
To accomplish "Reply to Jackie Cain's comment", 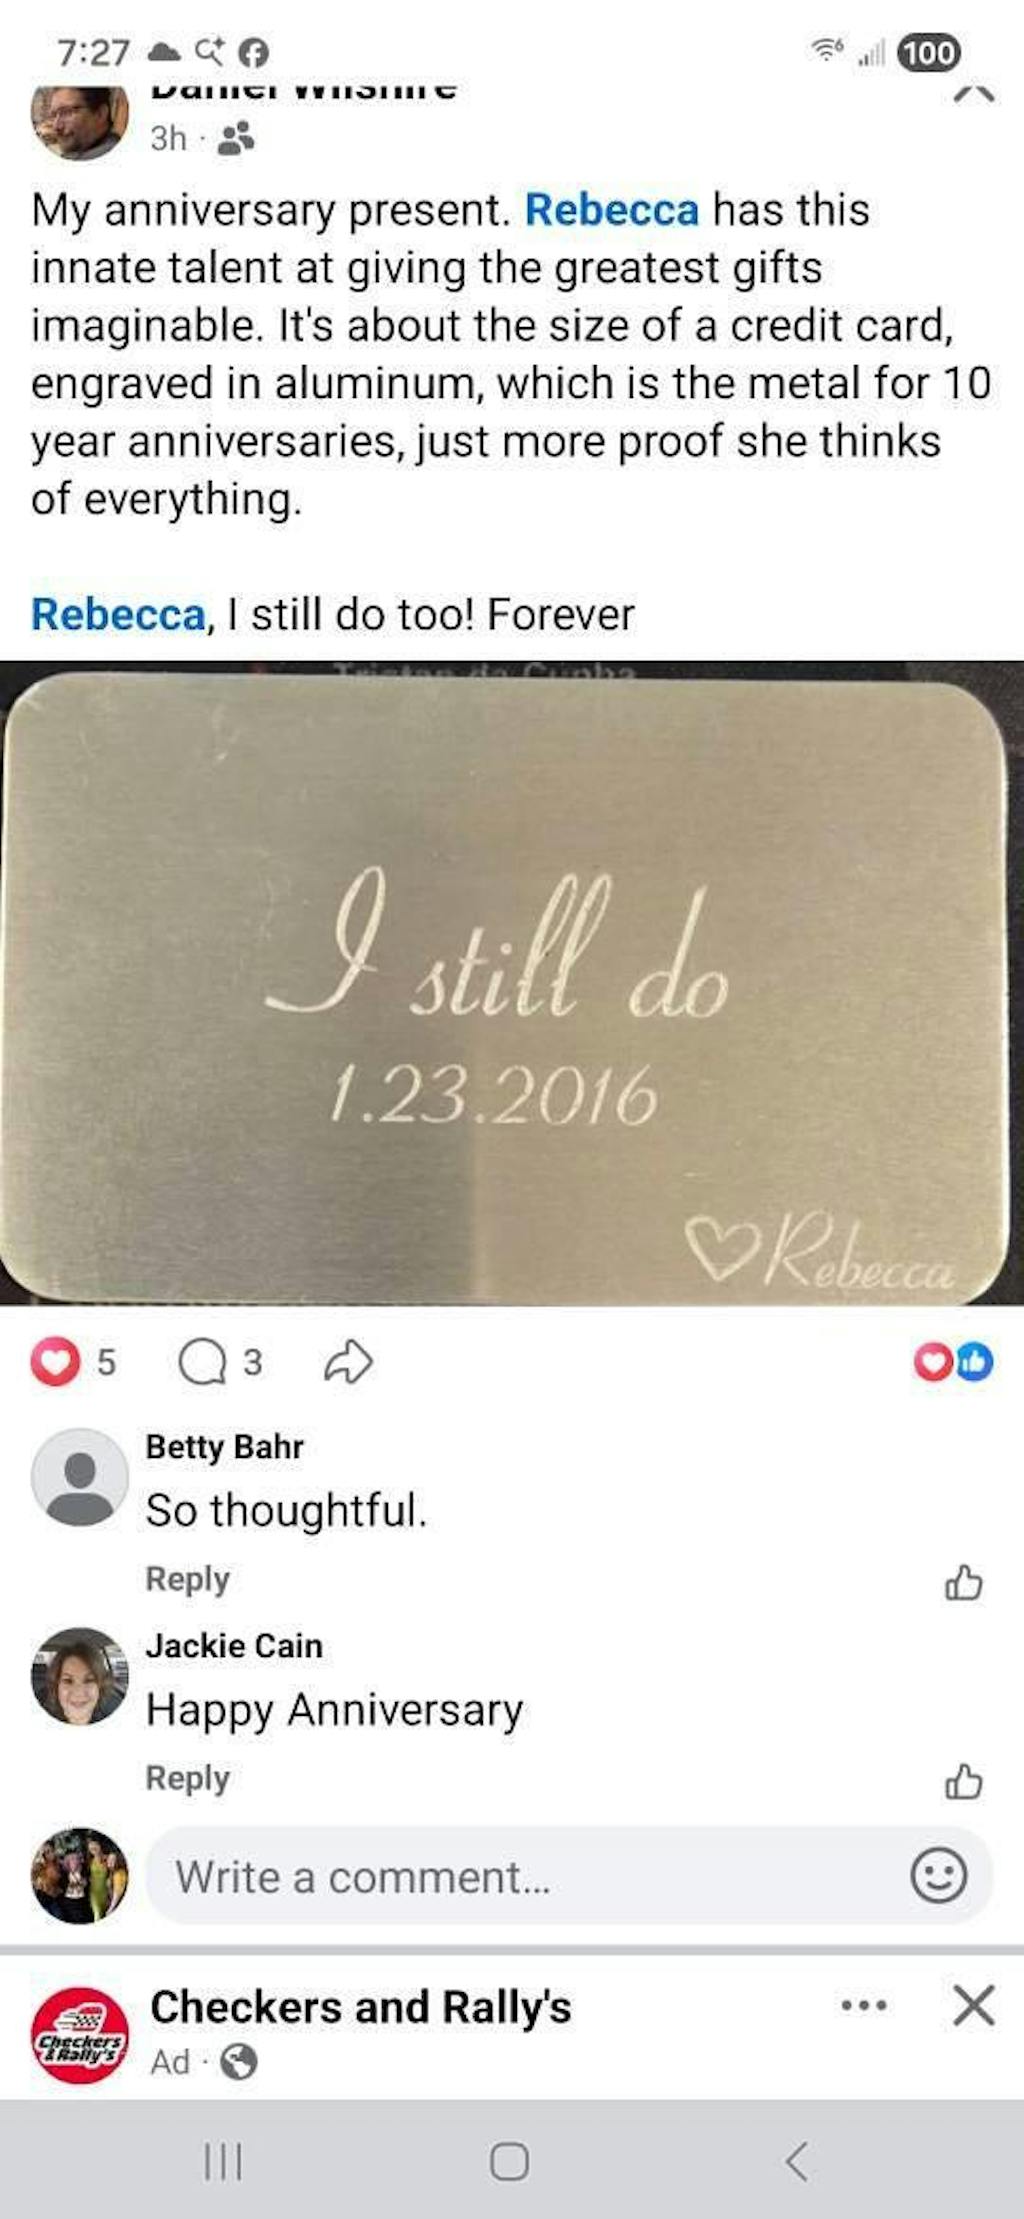I will 187,1778.
